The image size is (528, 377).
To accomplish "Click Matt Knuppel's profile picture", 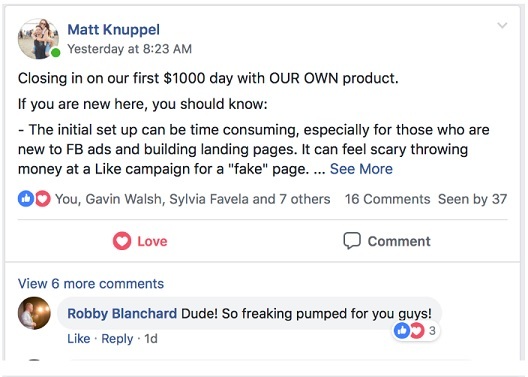I will click(38, 39).
